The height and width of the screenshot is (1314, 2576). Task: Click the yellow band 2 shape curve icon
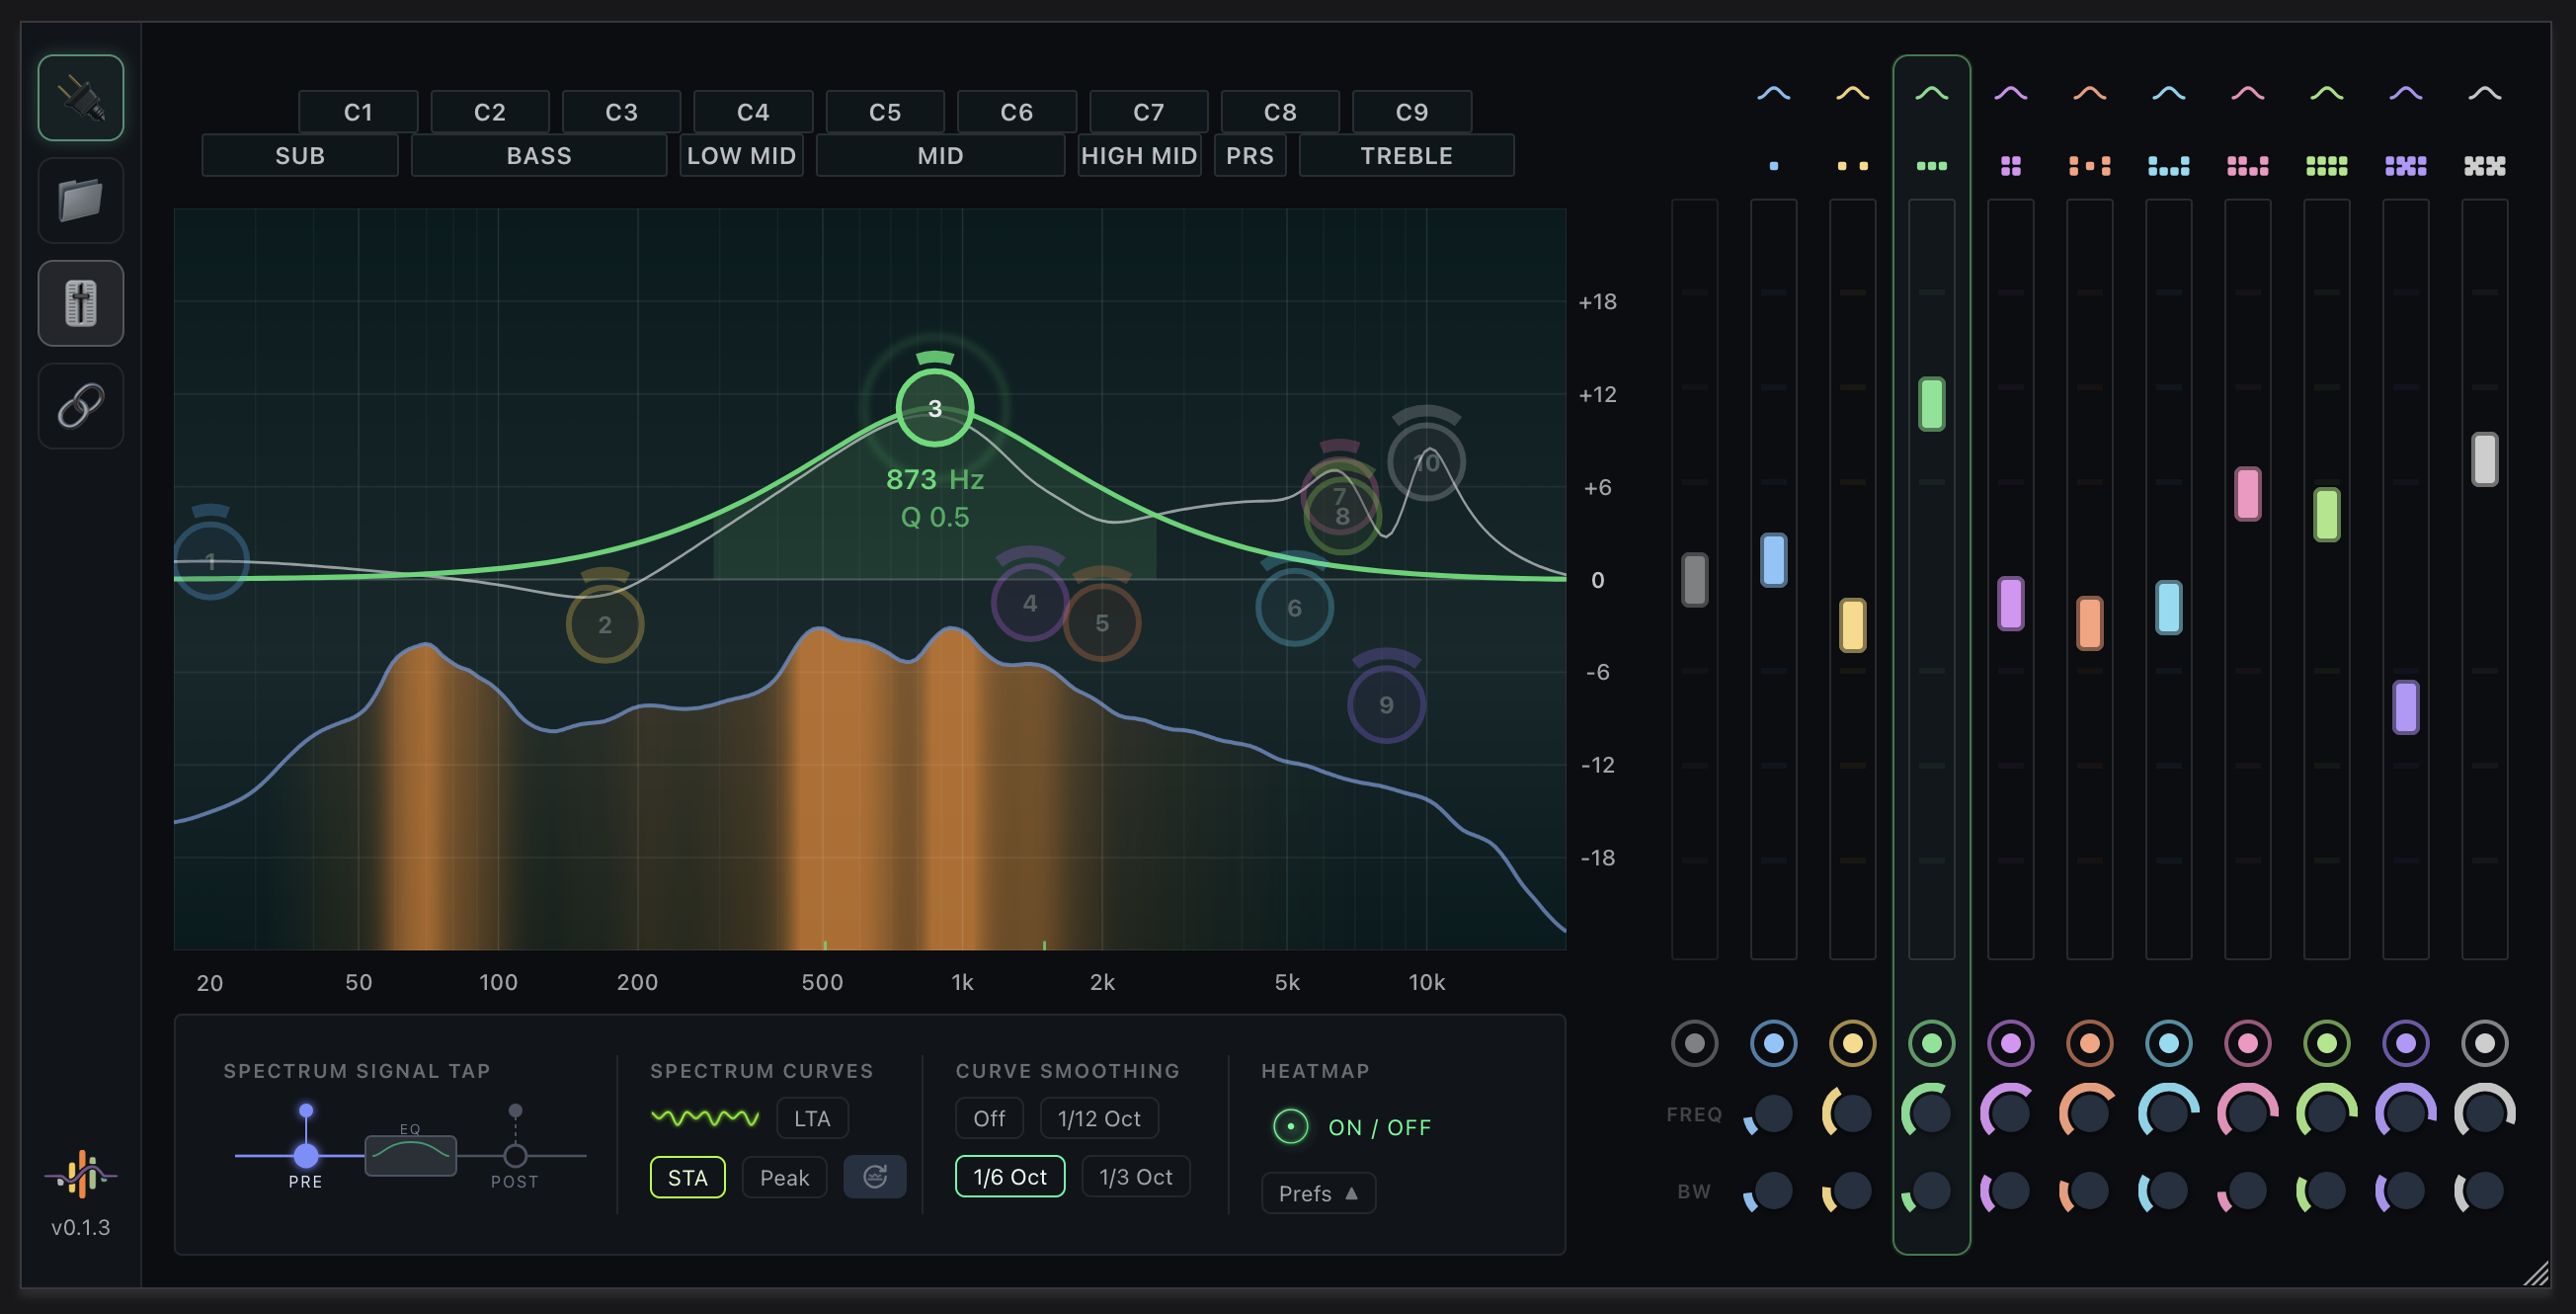tap(1852, 94)
